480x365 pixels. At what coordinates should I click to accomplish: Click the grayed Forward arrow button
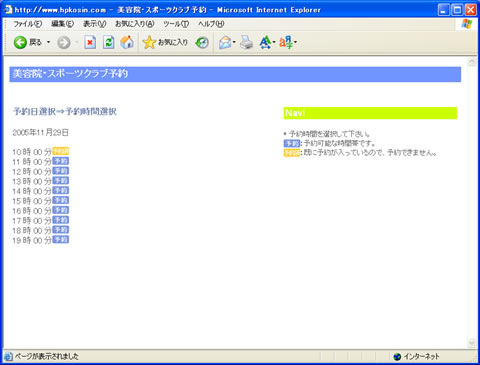coord(64,43)
